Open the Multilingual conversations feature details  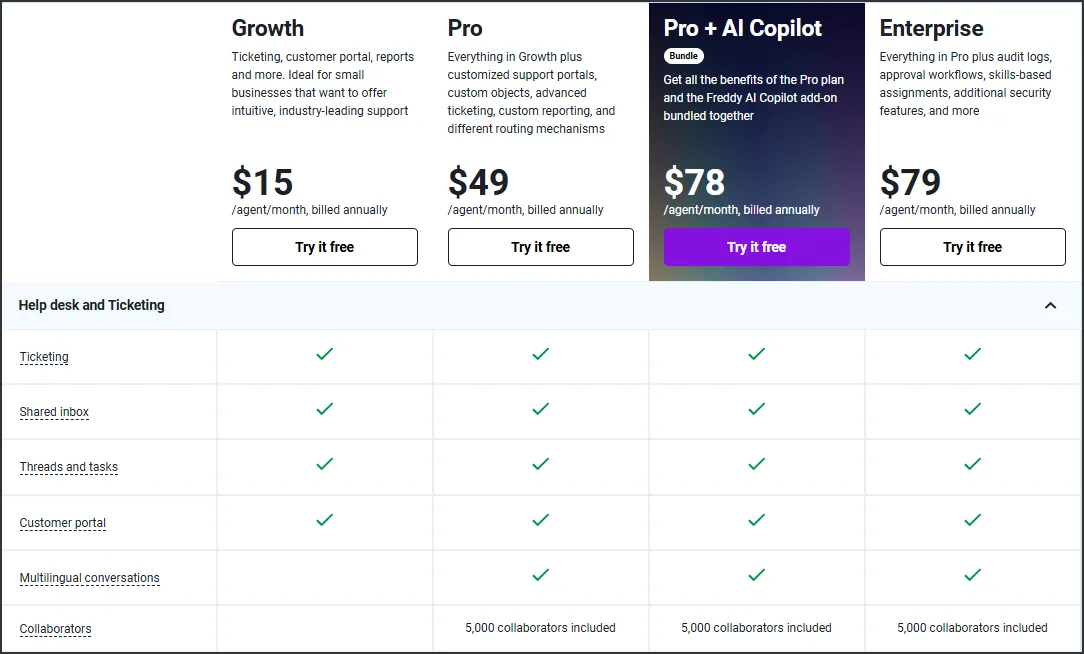click(x=89, y=578)
